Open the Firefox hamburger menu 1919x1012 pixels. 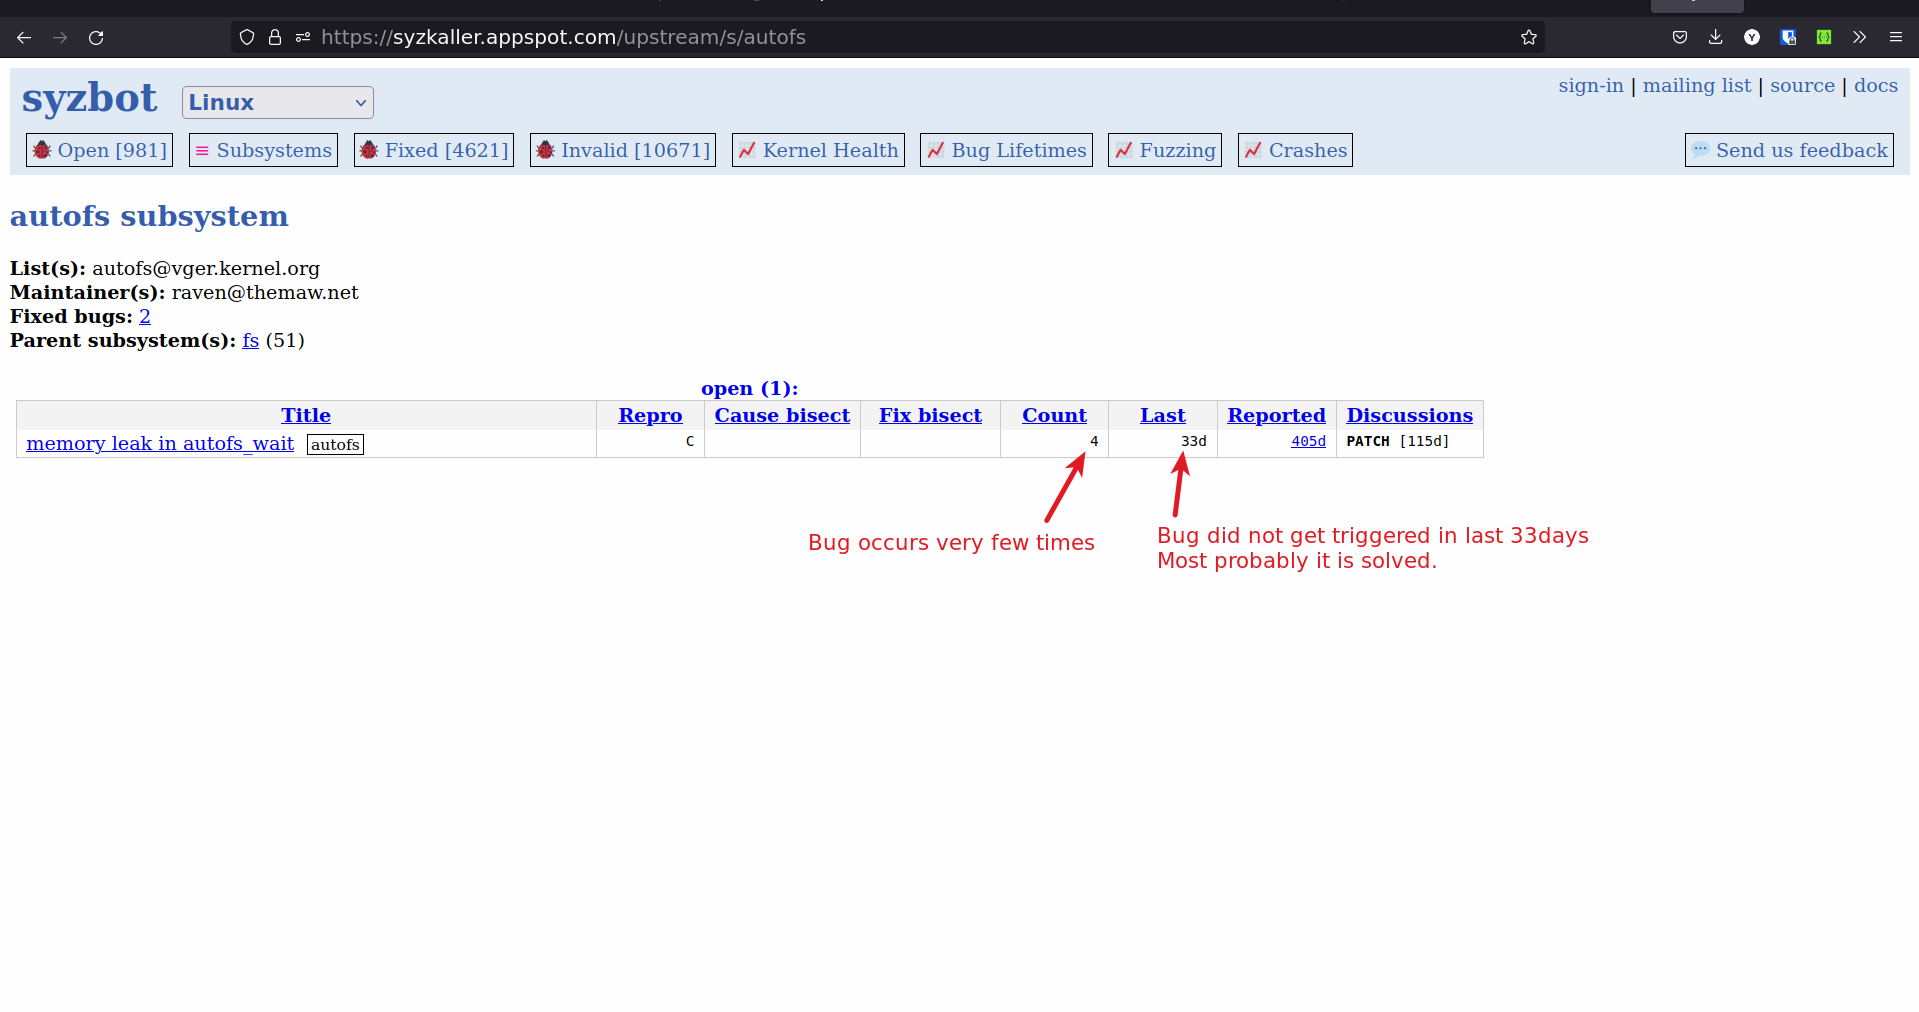click(1895, 38)
